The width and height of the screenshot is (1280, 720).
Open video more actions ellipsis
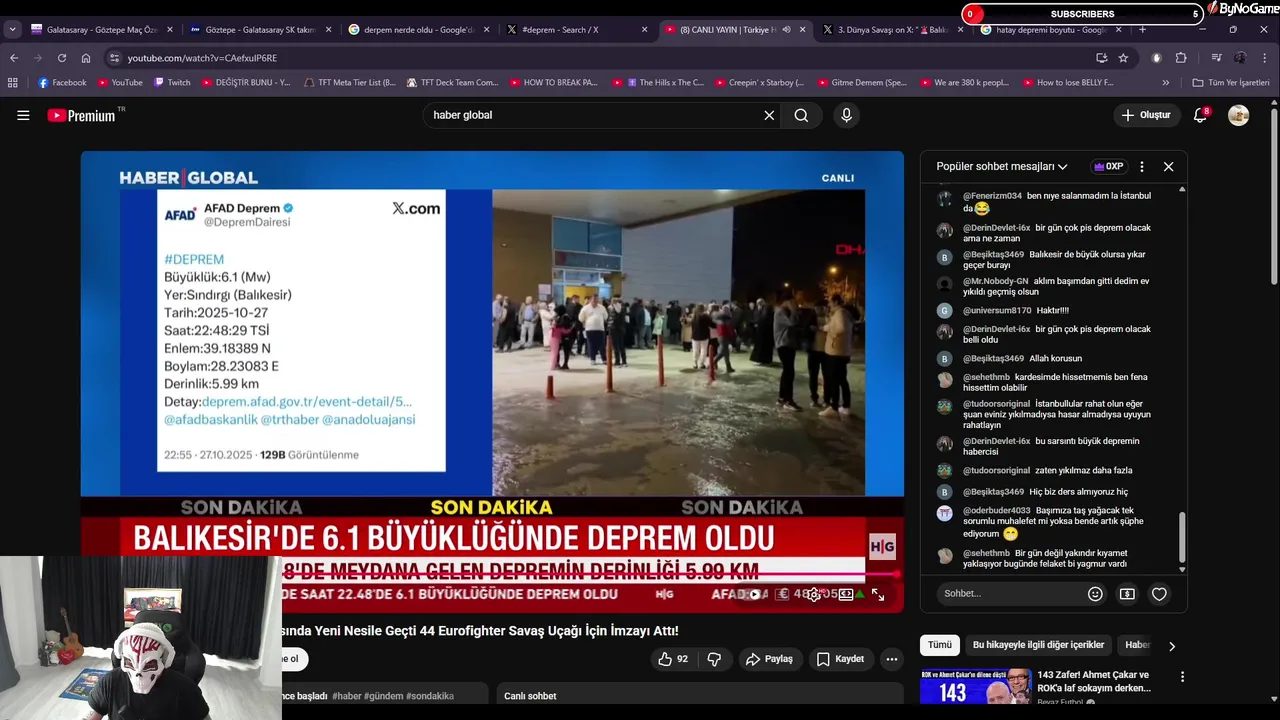891,659
